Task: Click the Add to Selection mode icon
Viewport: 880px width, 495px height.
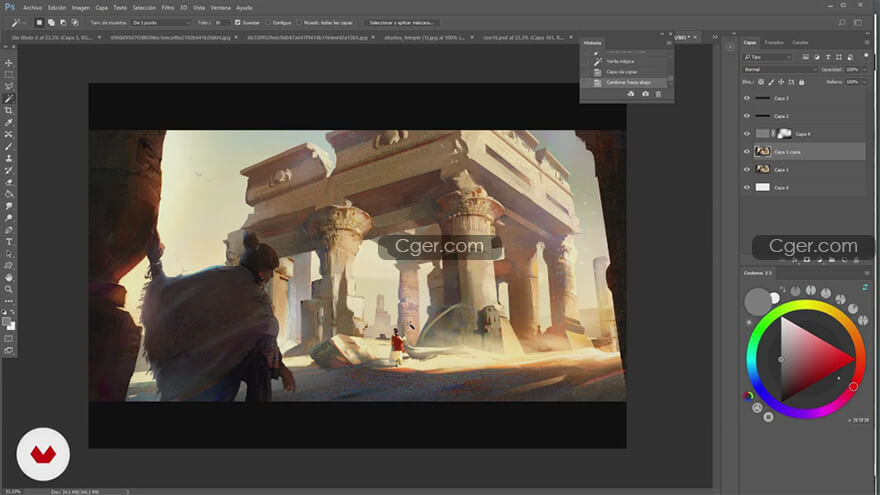Action: [x=51, y=22]
